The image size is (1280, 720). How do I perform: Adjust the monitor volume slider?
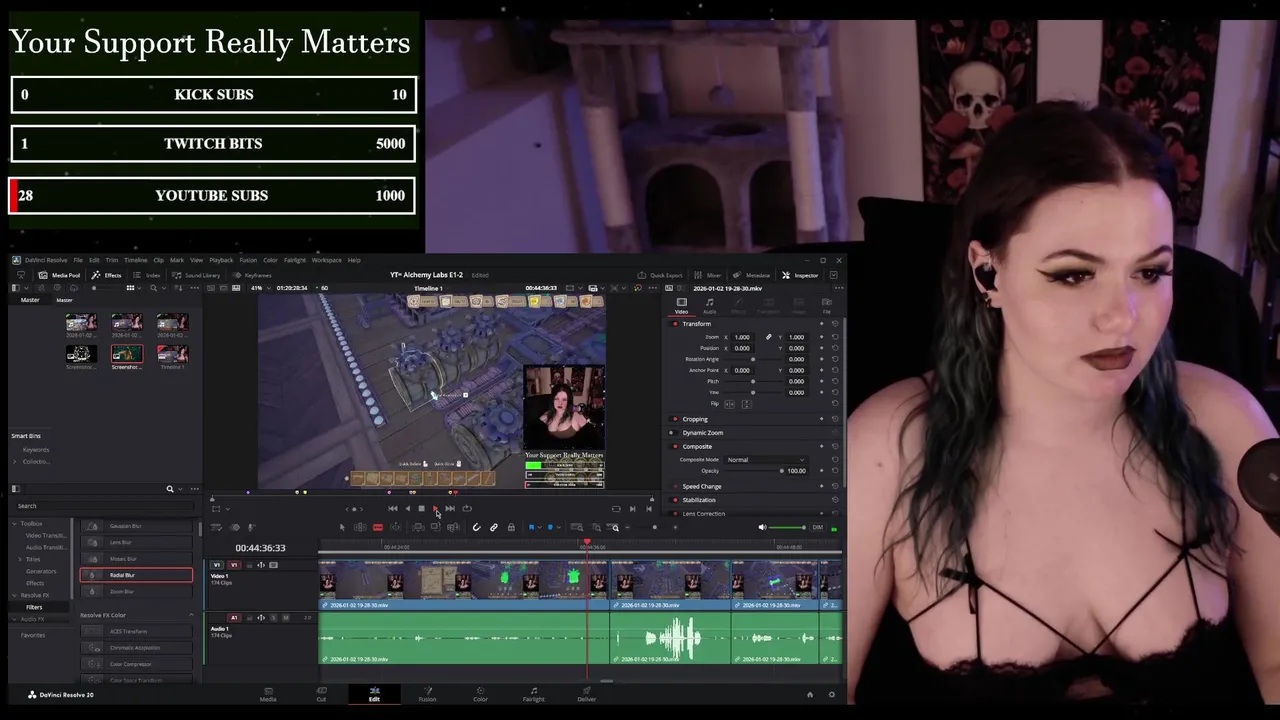[788, 527]
